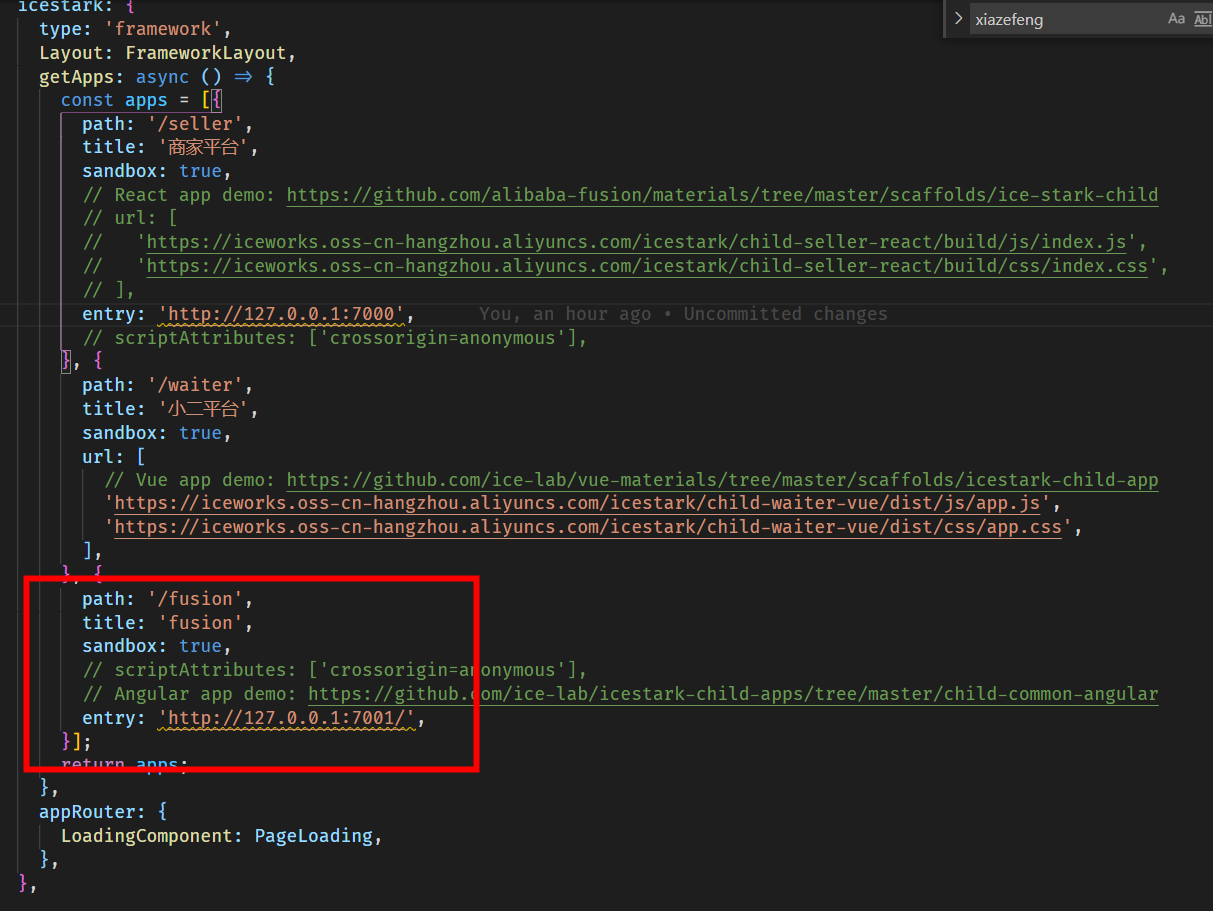Click the uncommented 'url: [' line under waiter
1213x911 pixels.
coord(114,457)
